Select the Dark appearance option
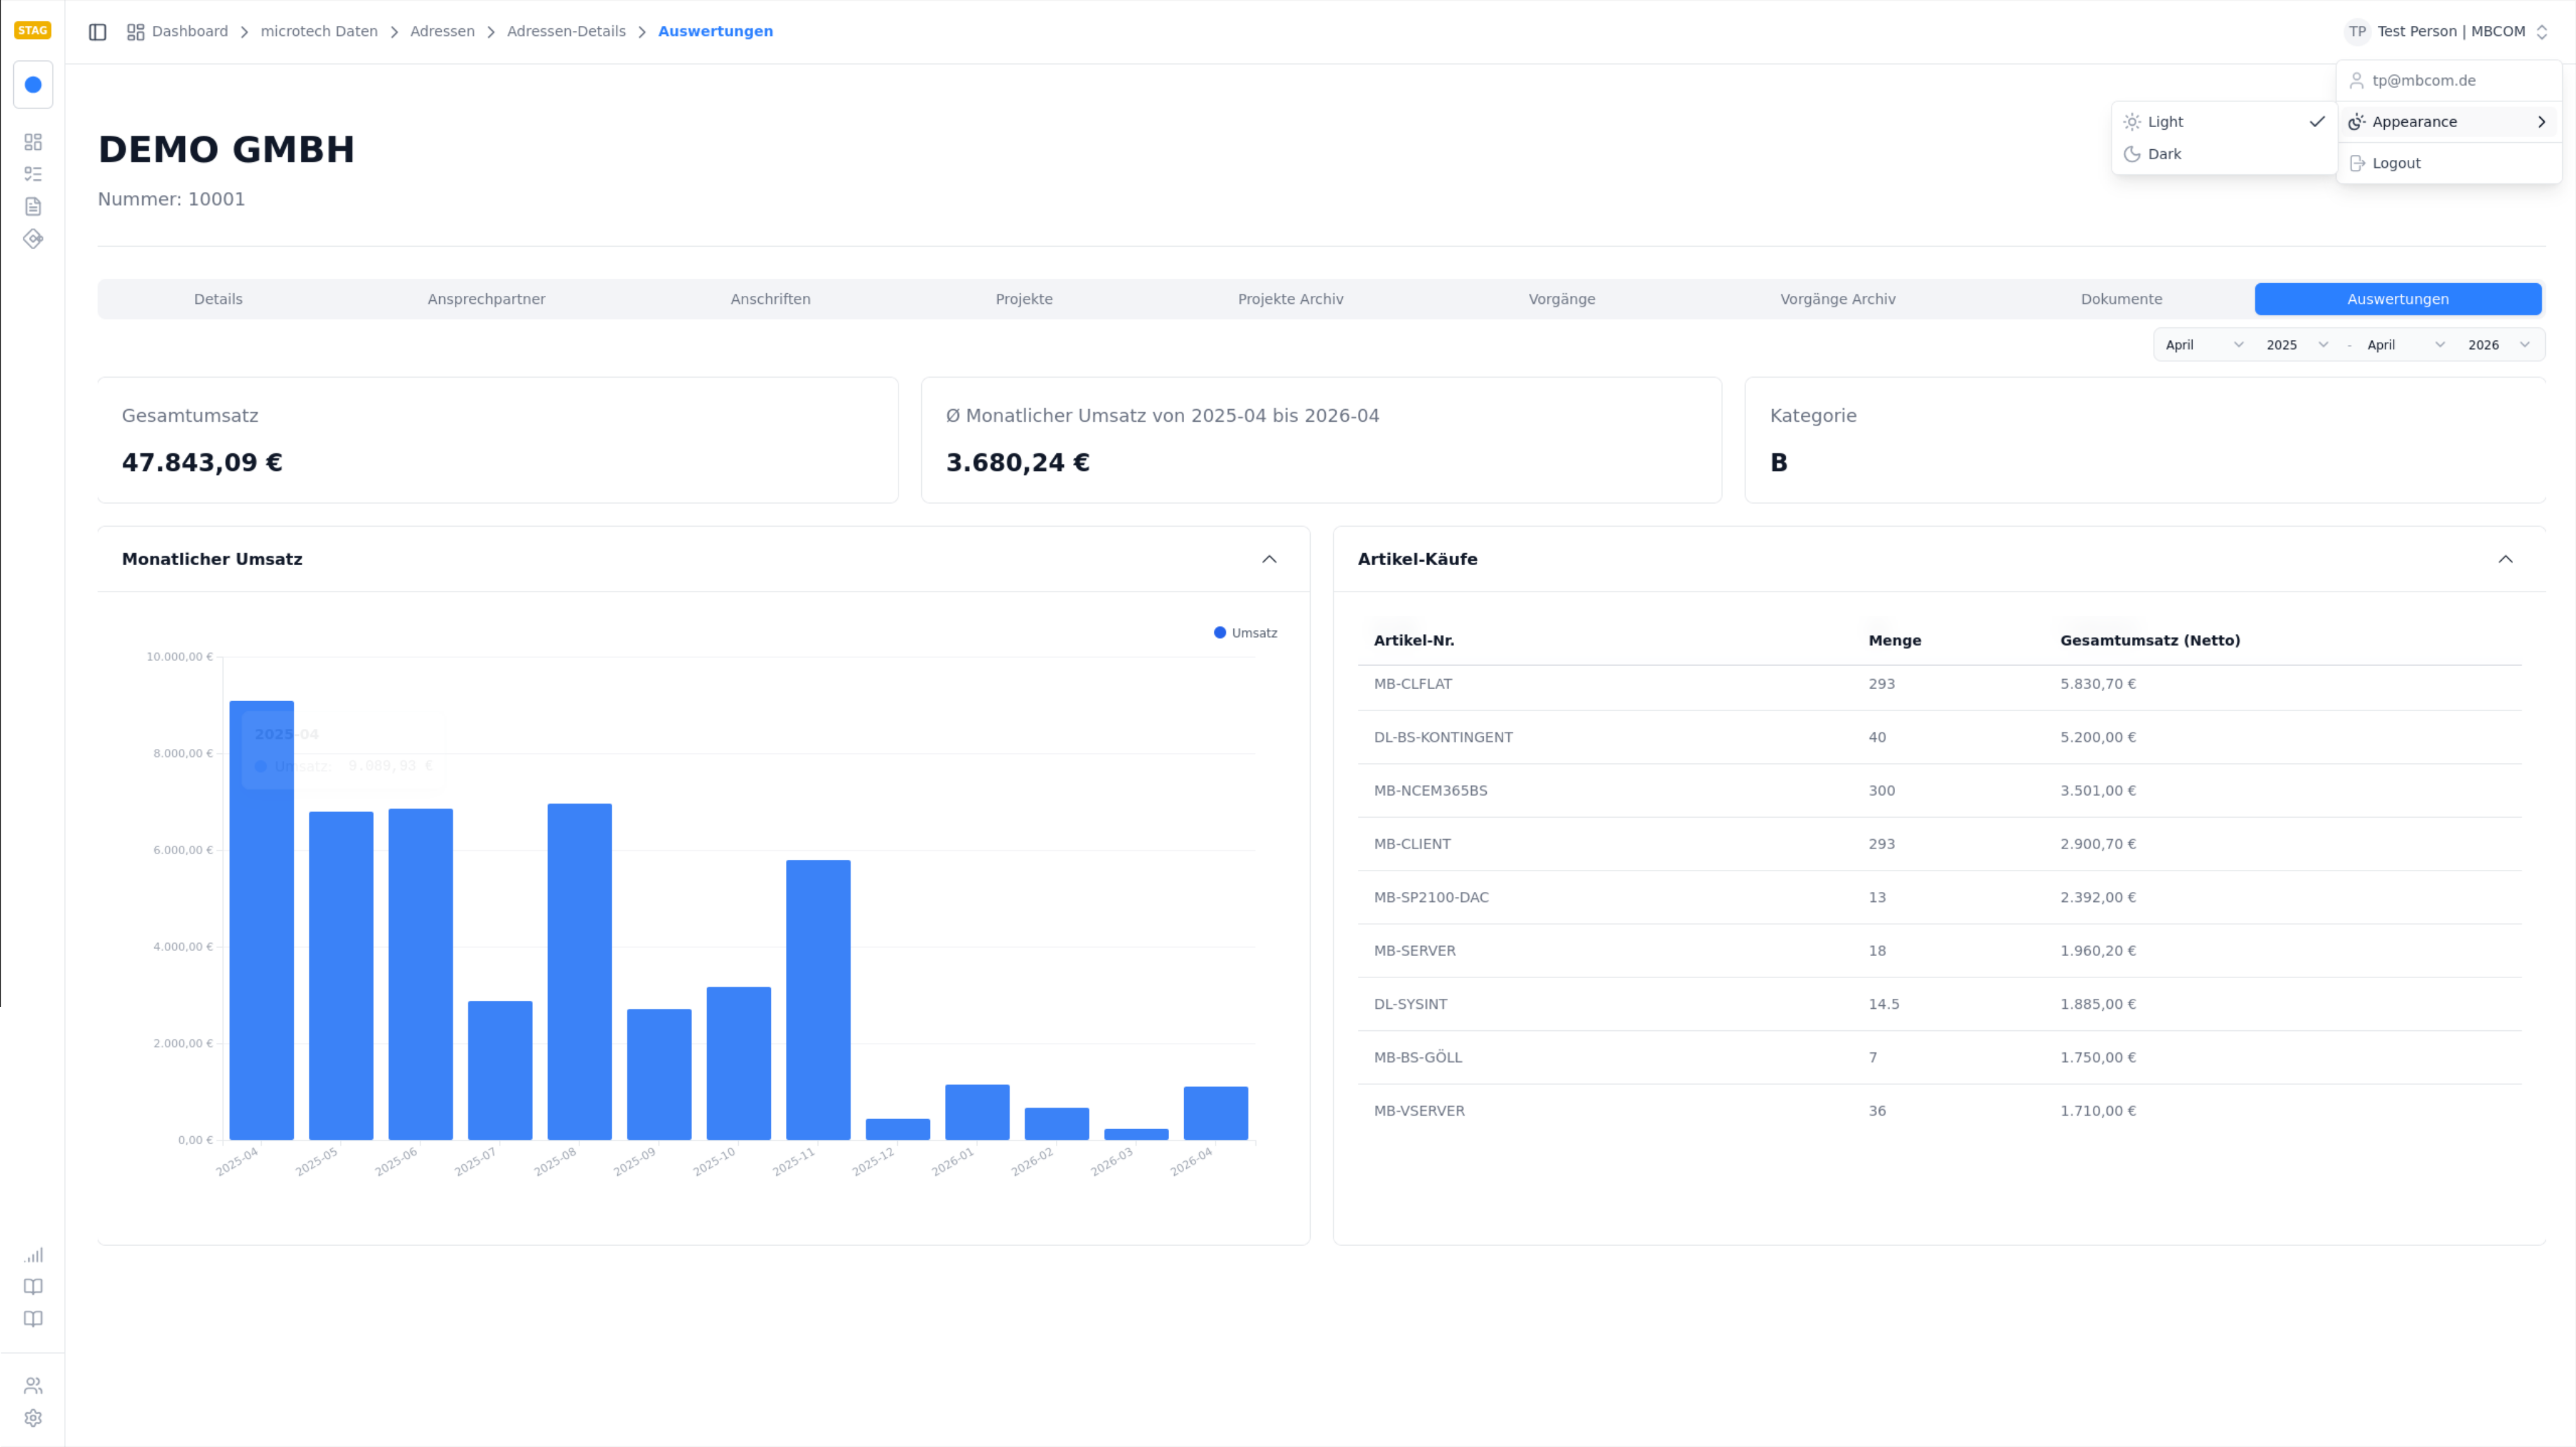 [x=2224, y=154]
